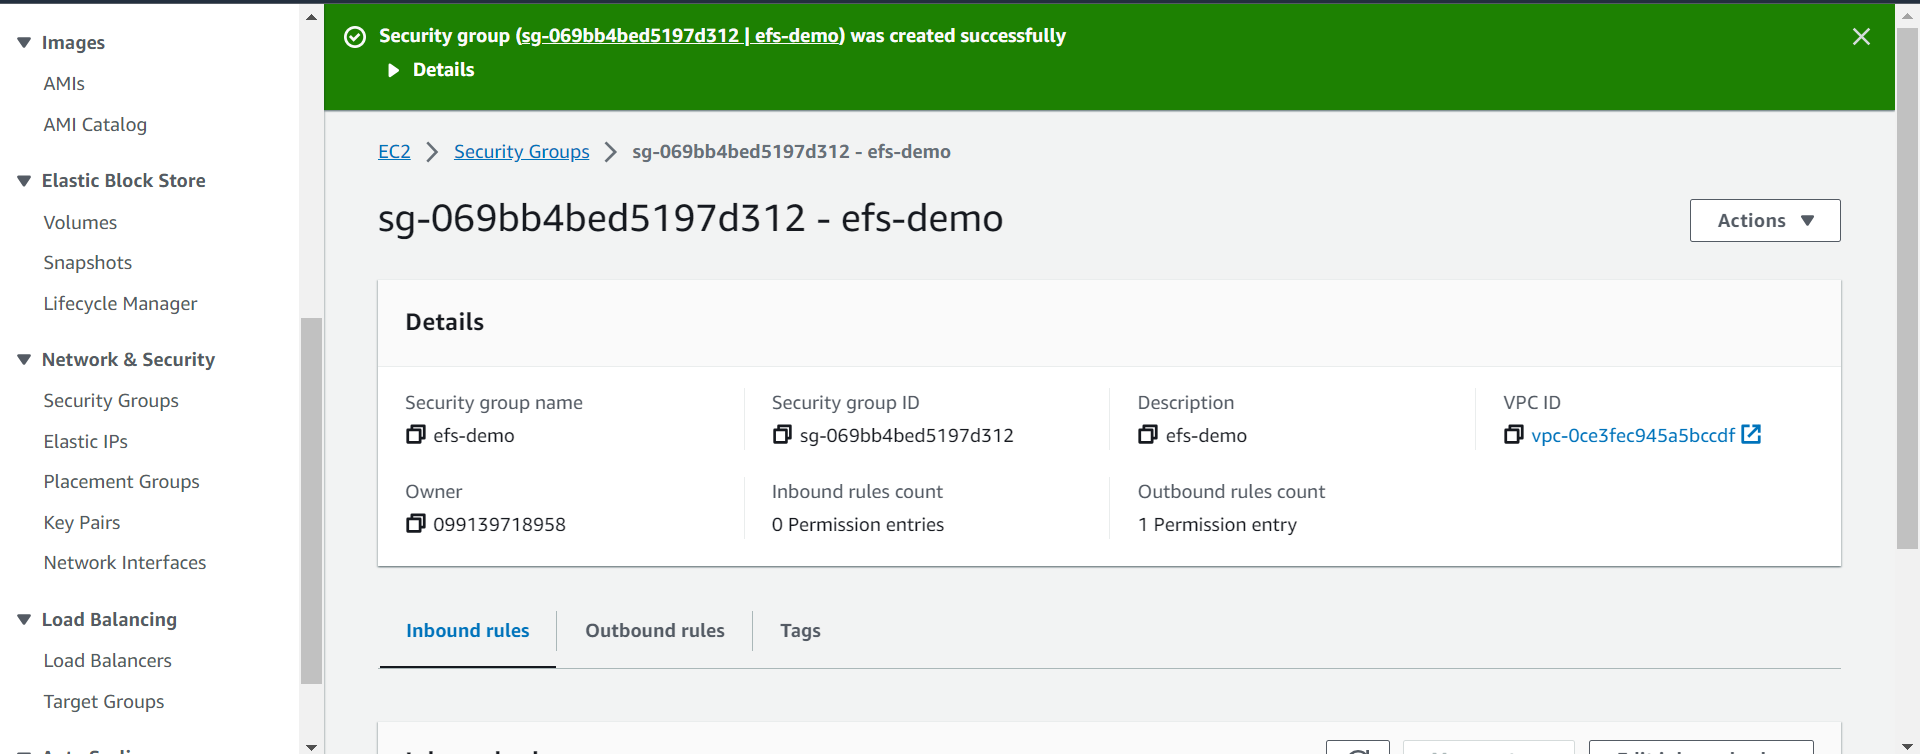The image size is (1920, 754).
Task: Switch to the Tags tab
Action: pos(800,631)
